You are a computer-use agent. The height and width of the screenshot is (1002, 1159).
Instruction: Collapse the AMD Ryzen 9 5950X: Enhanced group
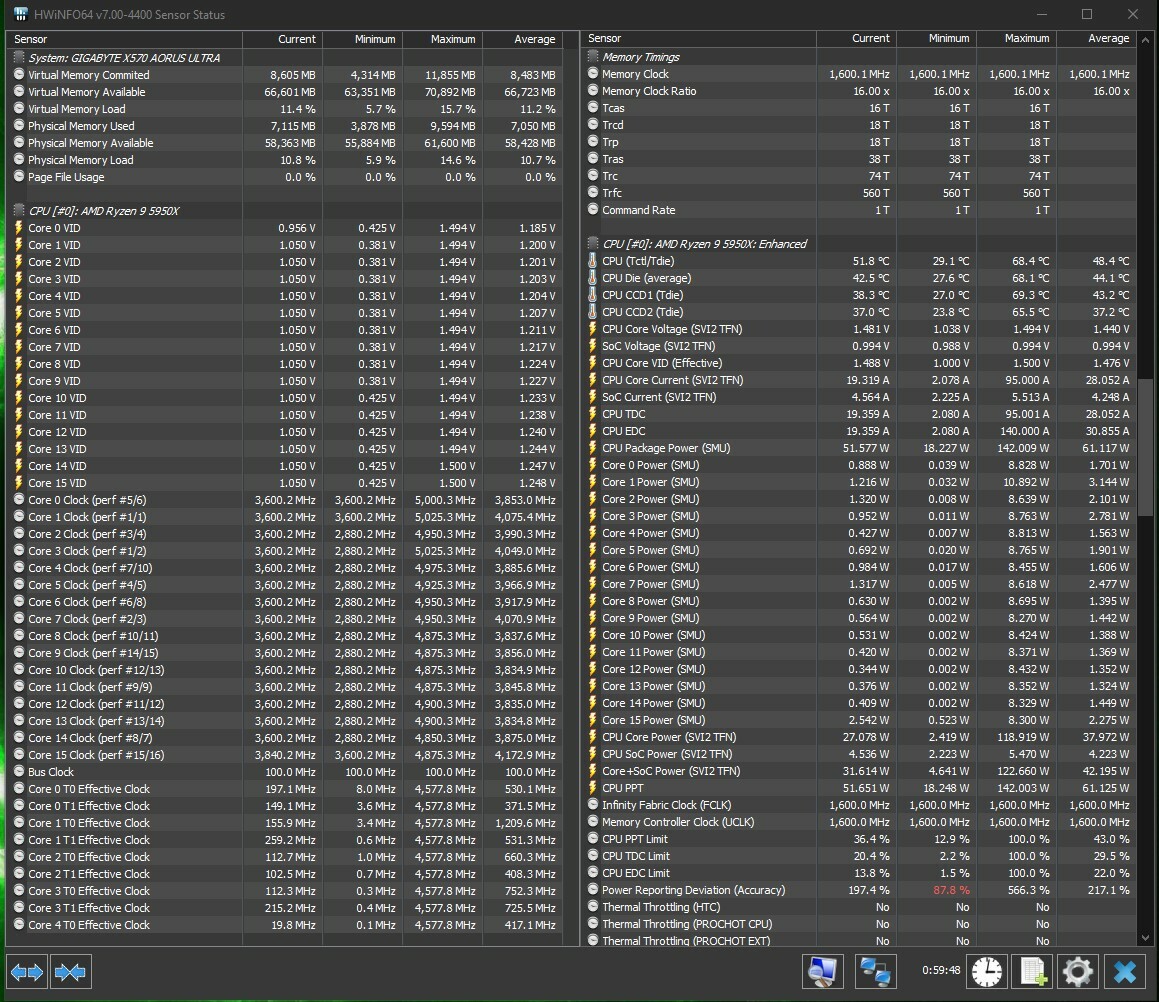click(593, 244)
